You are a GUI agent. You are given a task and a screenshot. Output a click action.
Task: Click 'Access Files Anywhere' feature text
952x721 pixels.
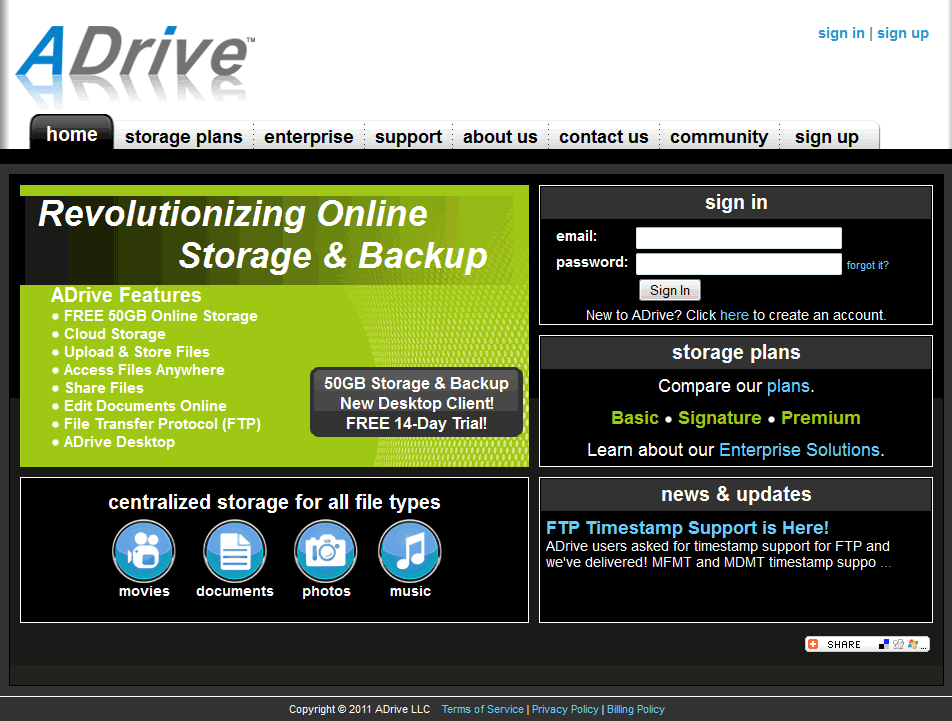144,370
